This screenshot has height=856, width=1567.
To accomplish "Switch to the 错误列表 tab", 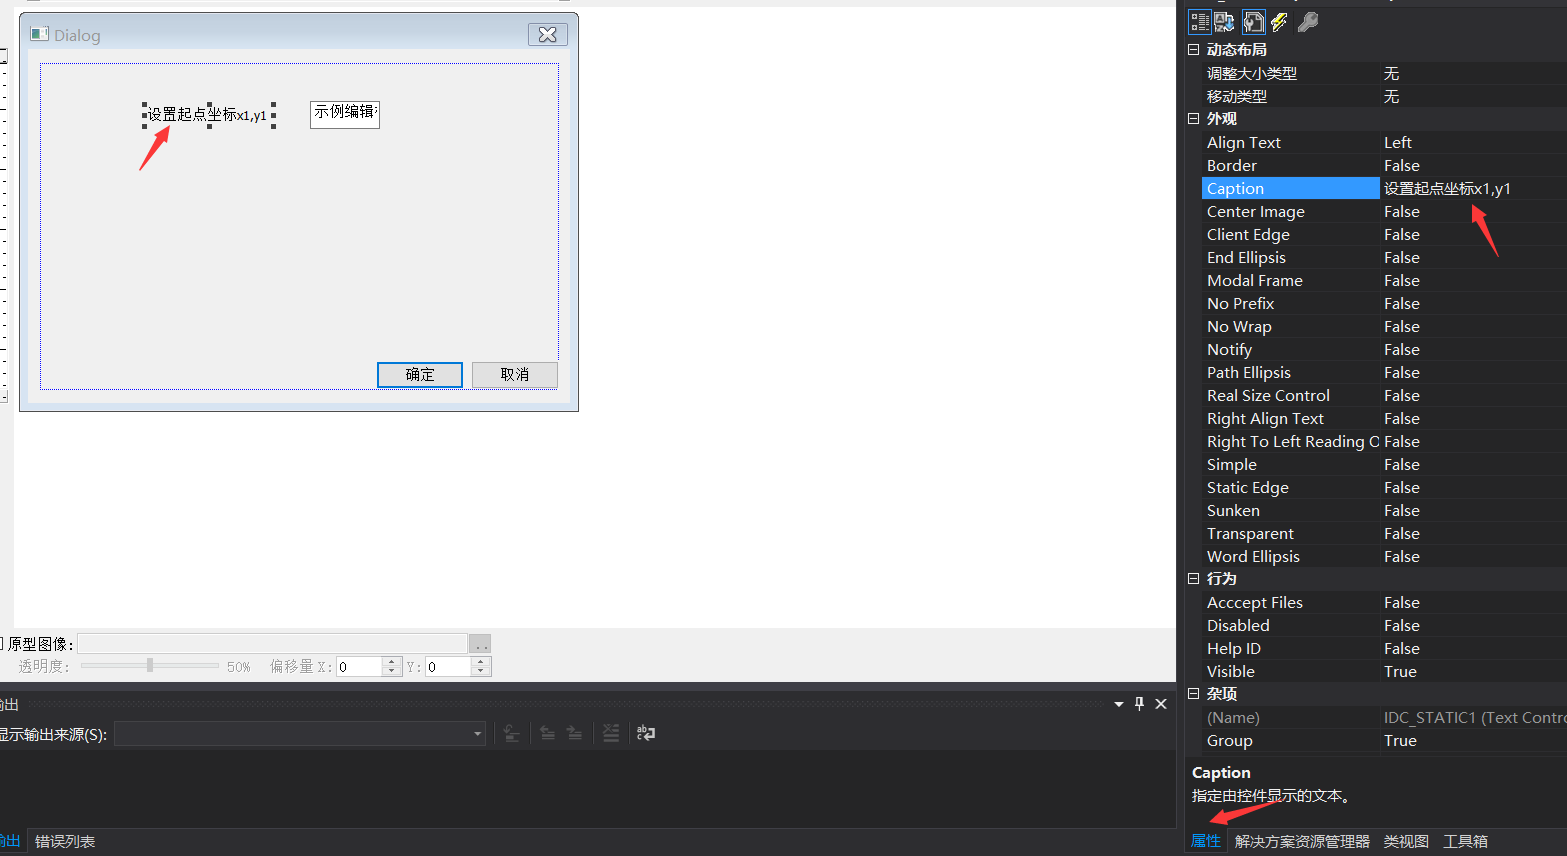I will pos(65,841).
